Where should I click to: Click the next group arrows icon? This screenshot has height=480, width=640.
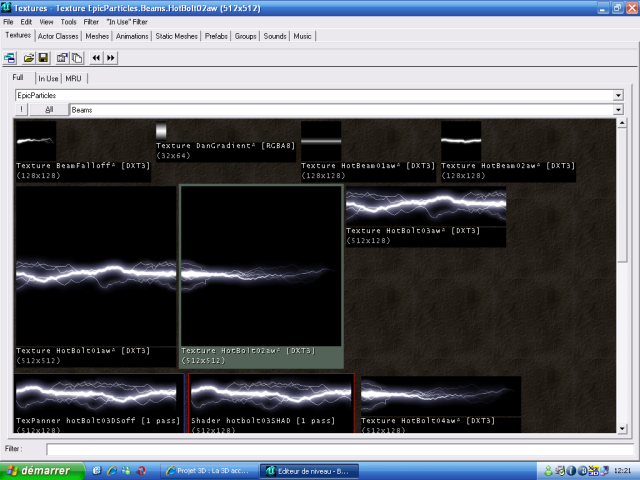click(111, 58)
